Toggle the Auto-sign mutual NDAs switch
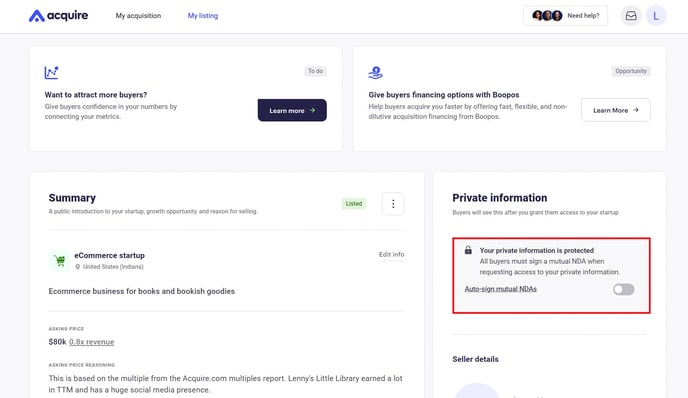 point(624,289)
